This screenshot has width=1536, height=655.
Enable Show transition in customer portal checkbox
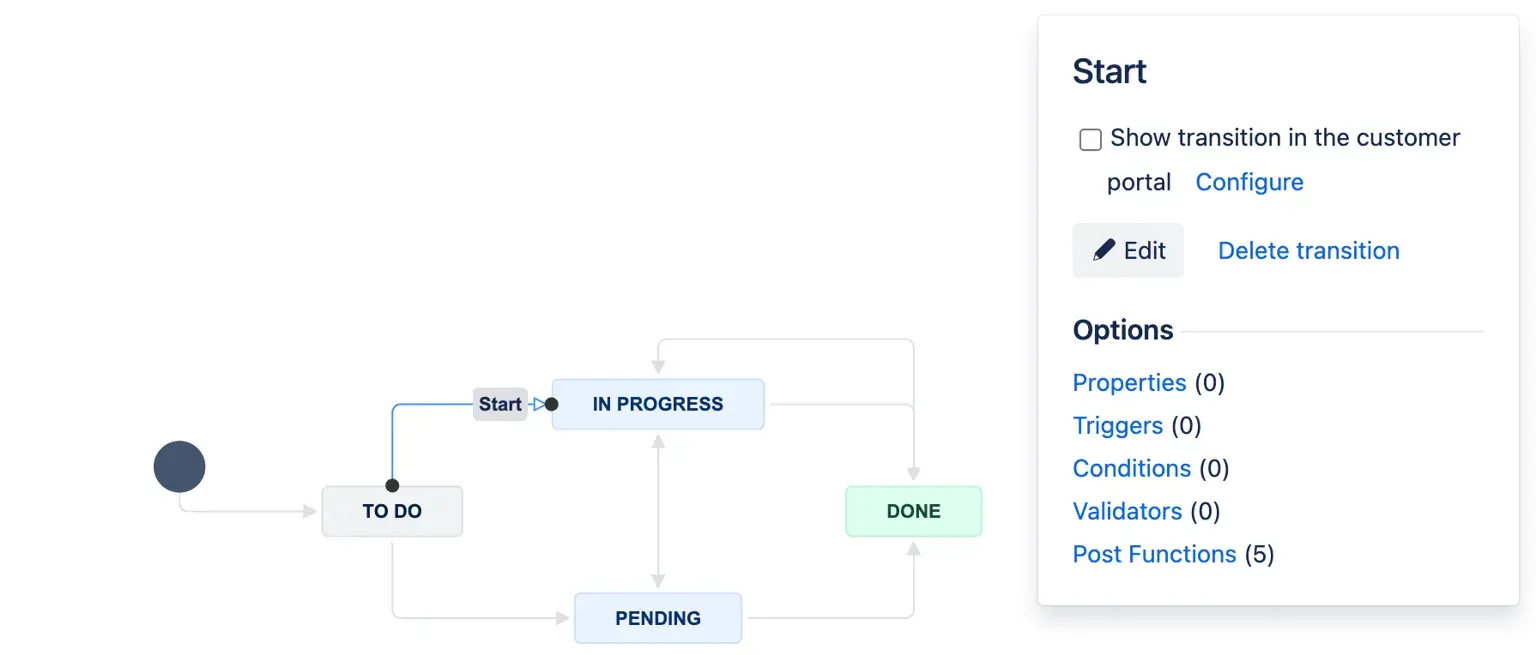pyautogui.click(x=1090, y=139)
